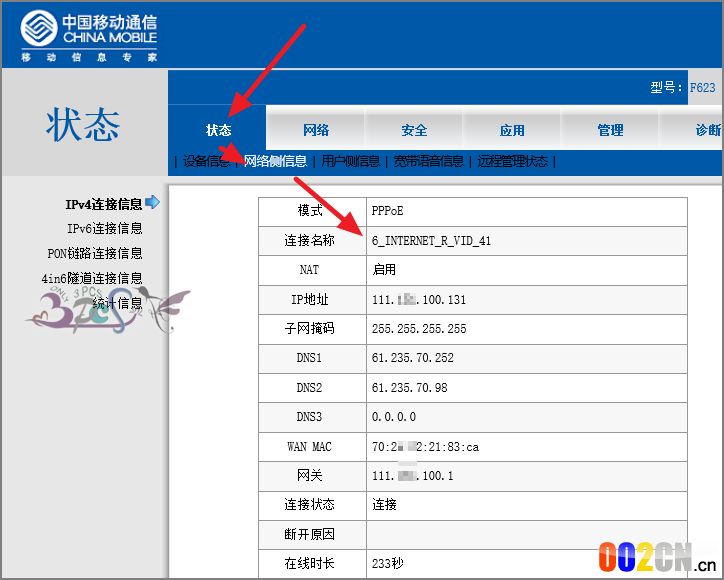This screenshot has width=724, height=580.
Task: Switch to the 网络 tab
Action: (x=316, y=130)
